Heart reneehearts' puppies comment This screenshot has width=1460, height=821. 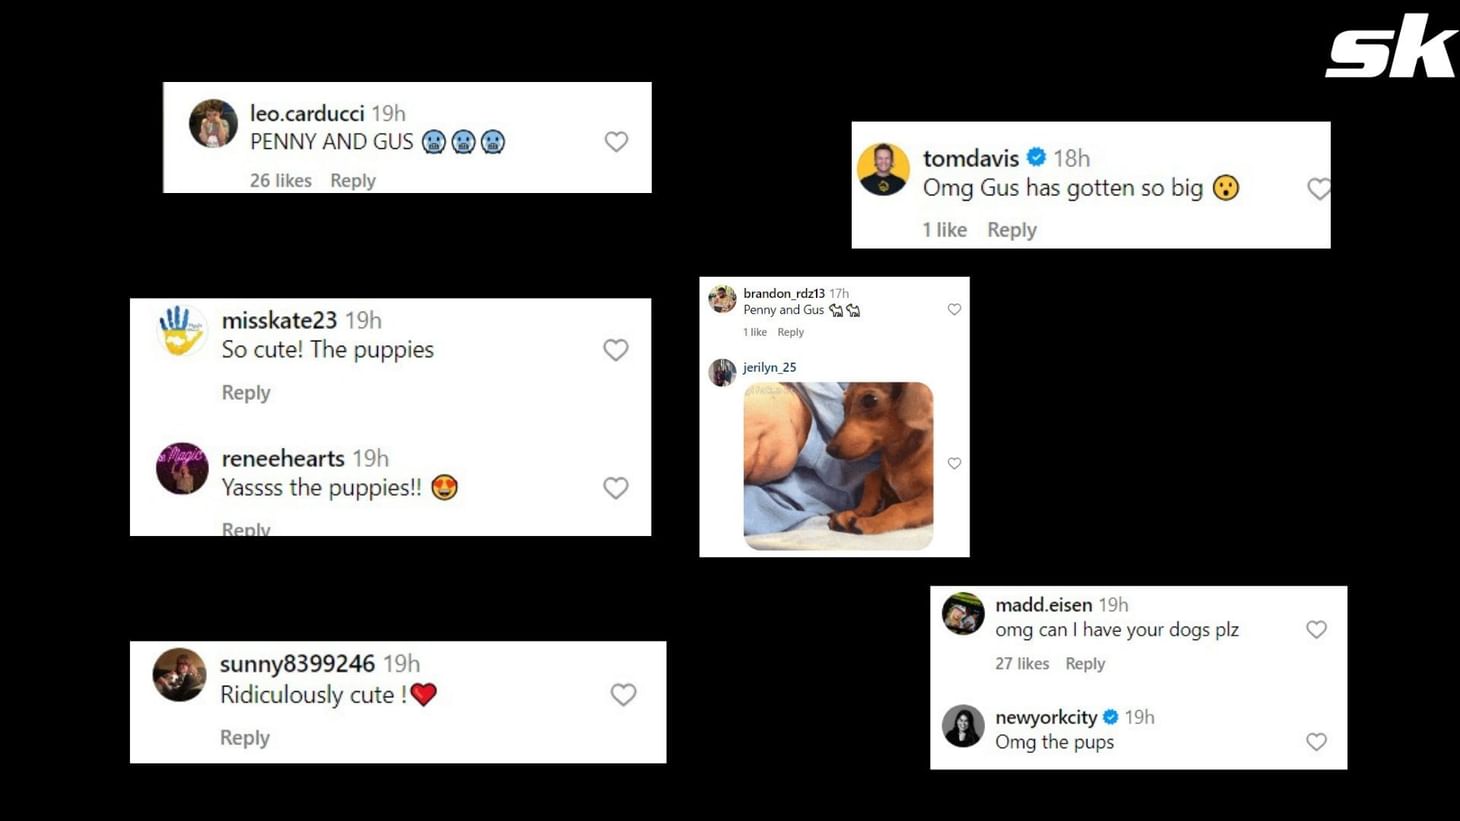pos(616,488)
